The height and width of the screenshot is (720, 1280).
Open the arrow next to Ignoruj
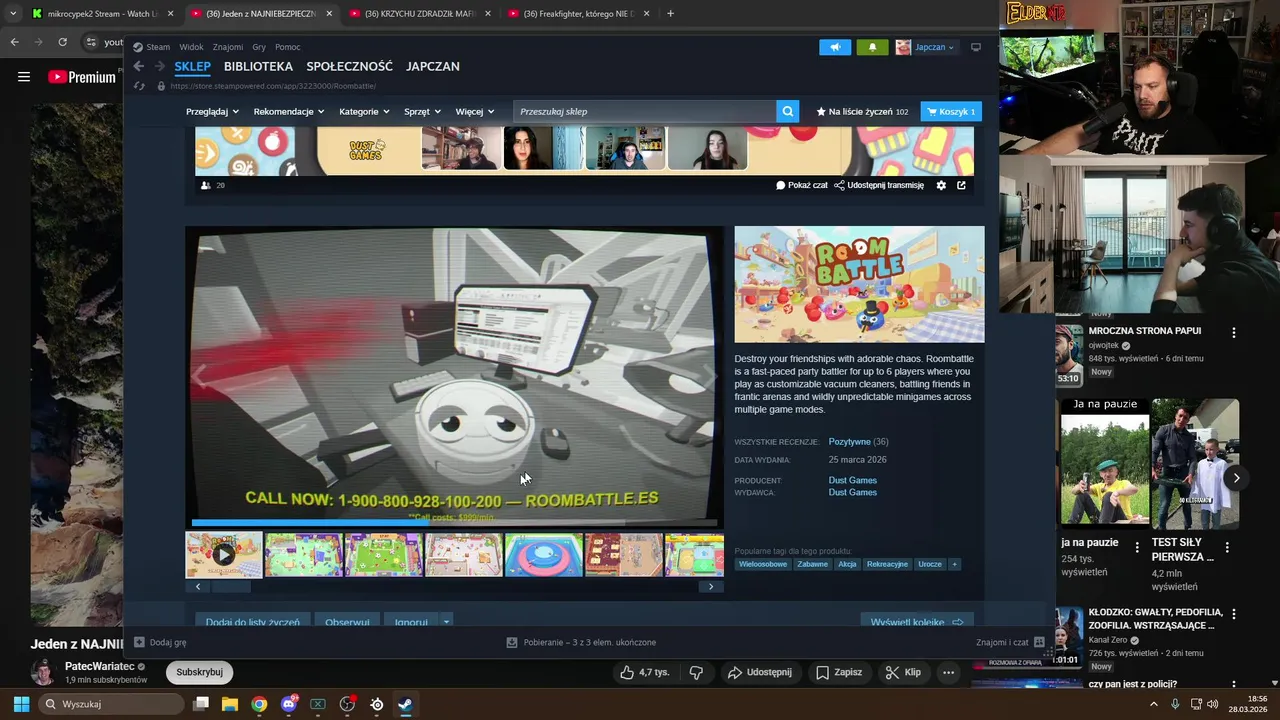pos(446,622)
